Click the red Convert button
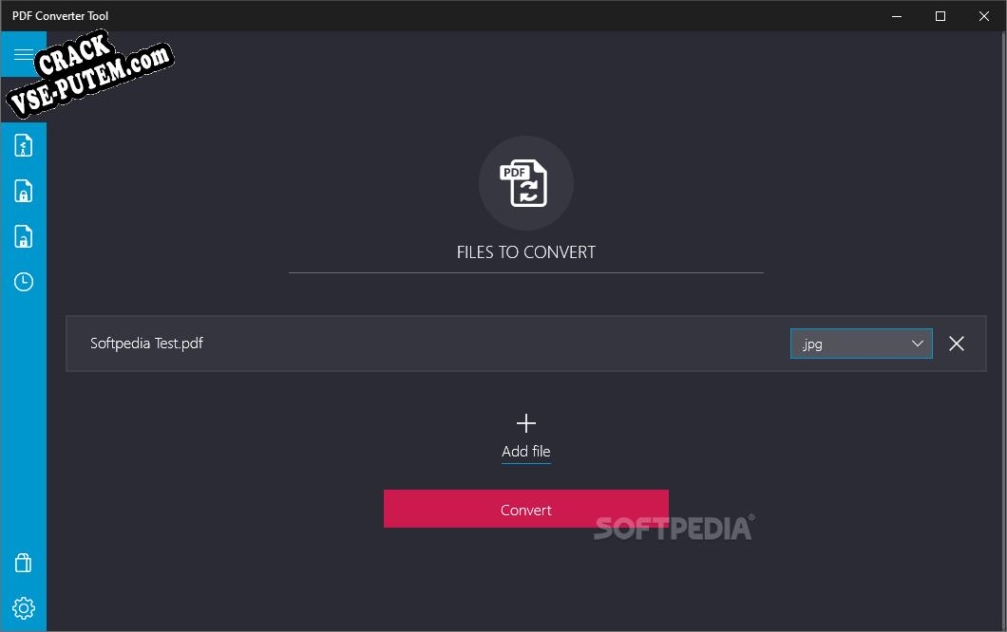Image resolution: width=1007 pixels, height=632 pixels. click(x=526, y=509)
